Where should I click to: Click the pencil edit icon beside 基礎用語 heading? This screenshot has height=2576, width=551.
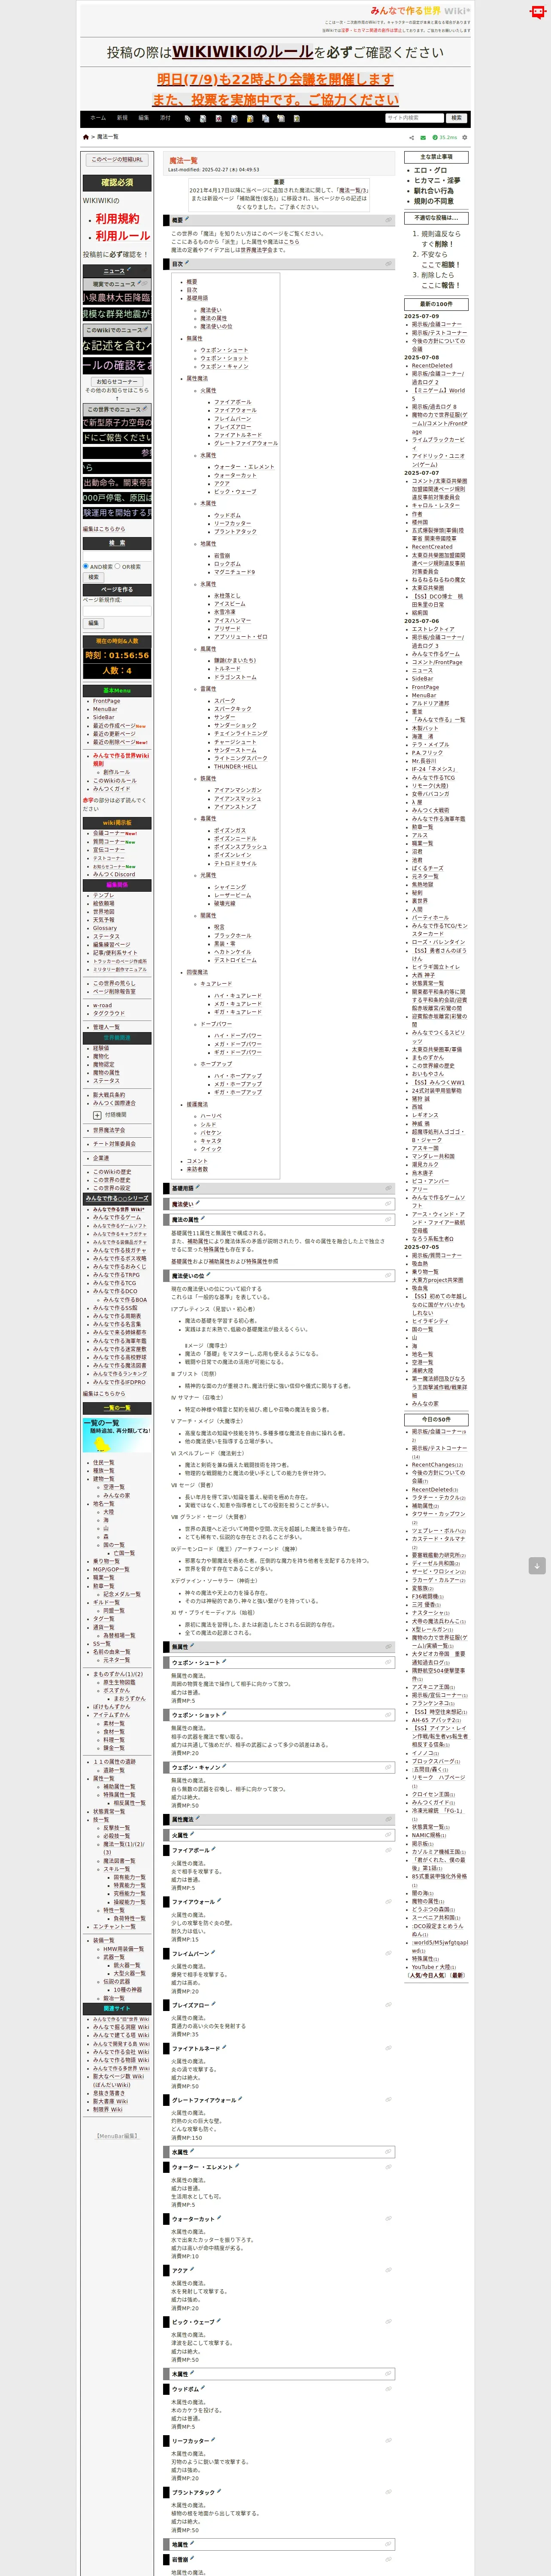click(x=198, y=1188)
